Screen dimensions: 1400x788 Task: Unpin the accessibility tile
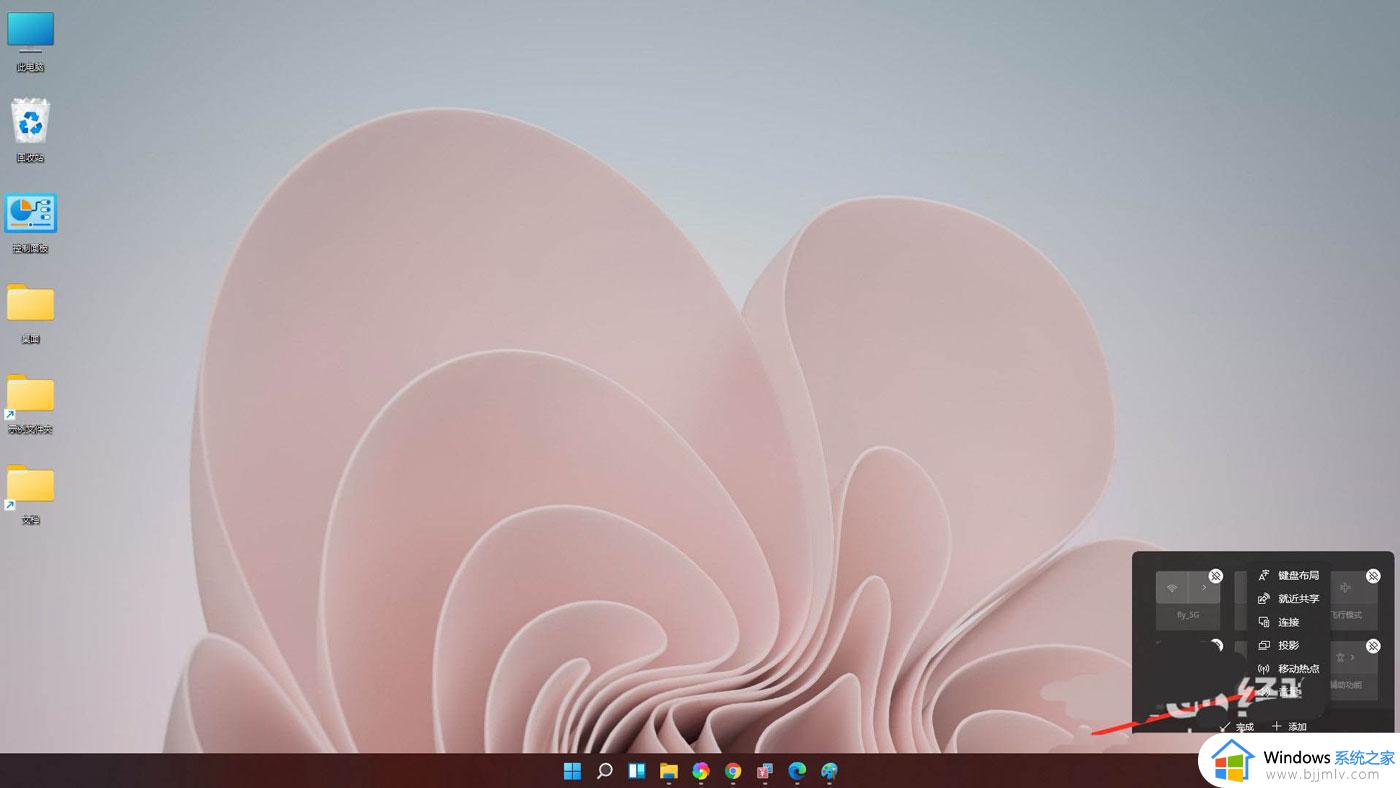coord(1373,646)
